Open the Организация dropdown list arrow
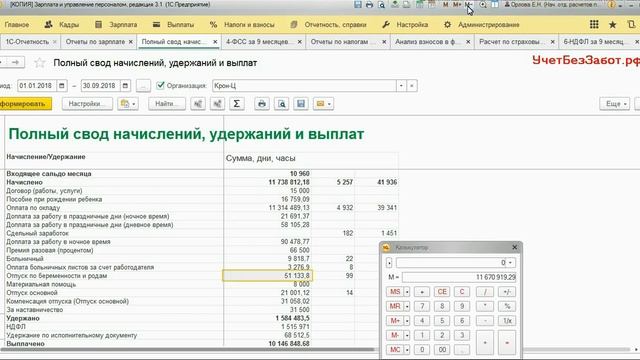 tap(401, 86)
